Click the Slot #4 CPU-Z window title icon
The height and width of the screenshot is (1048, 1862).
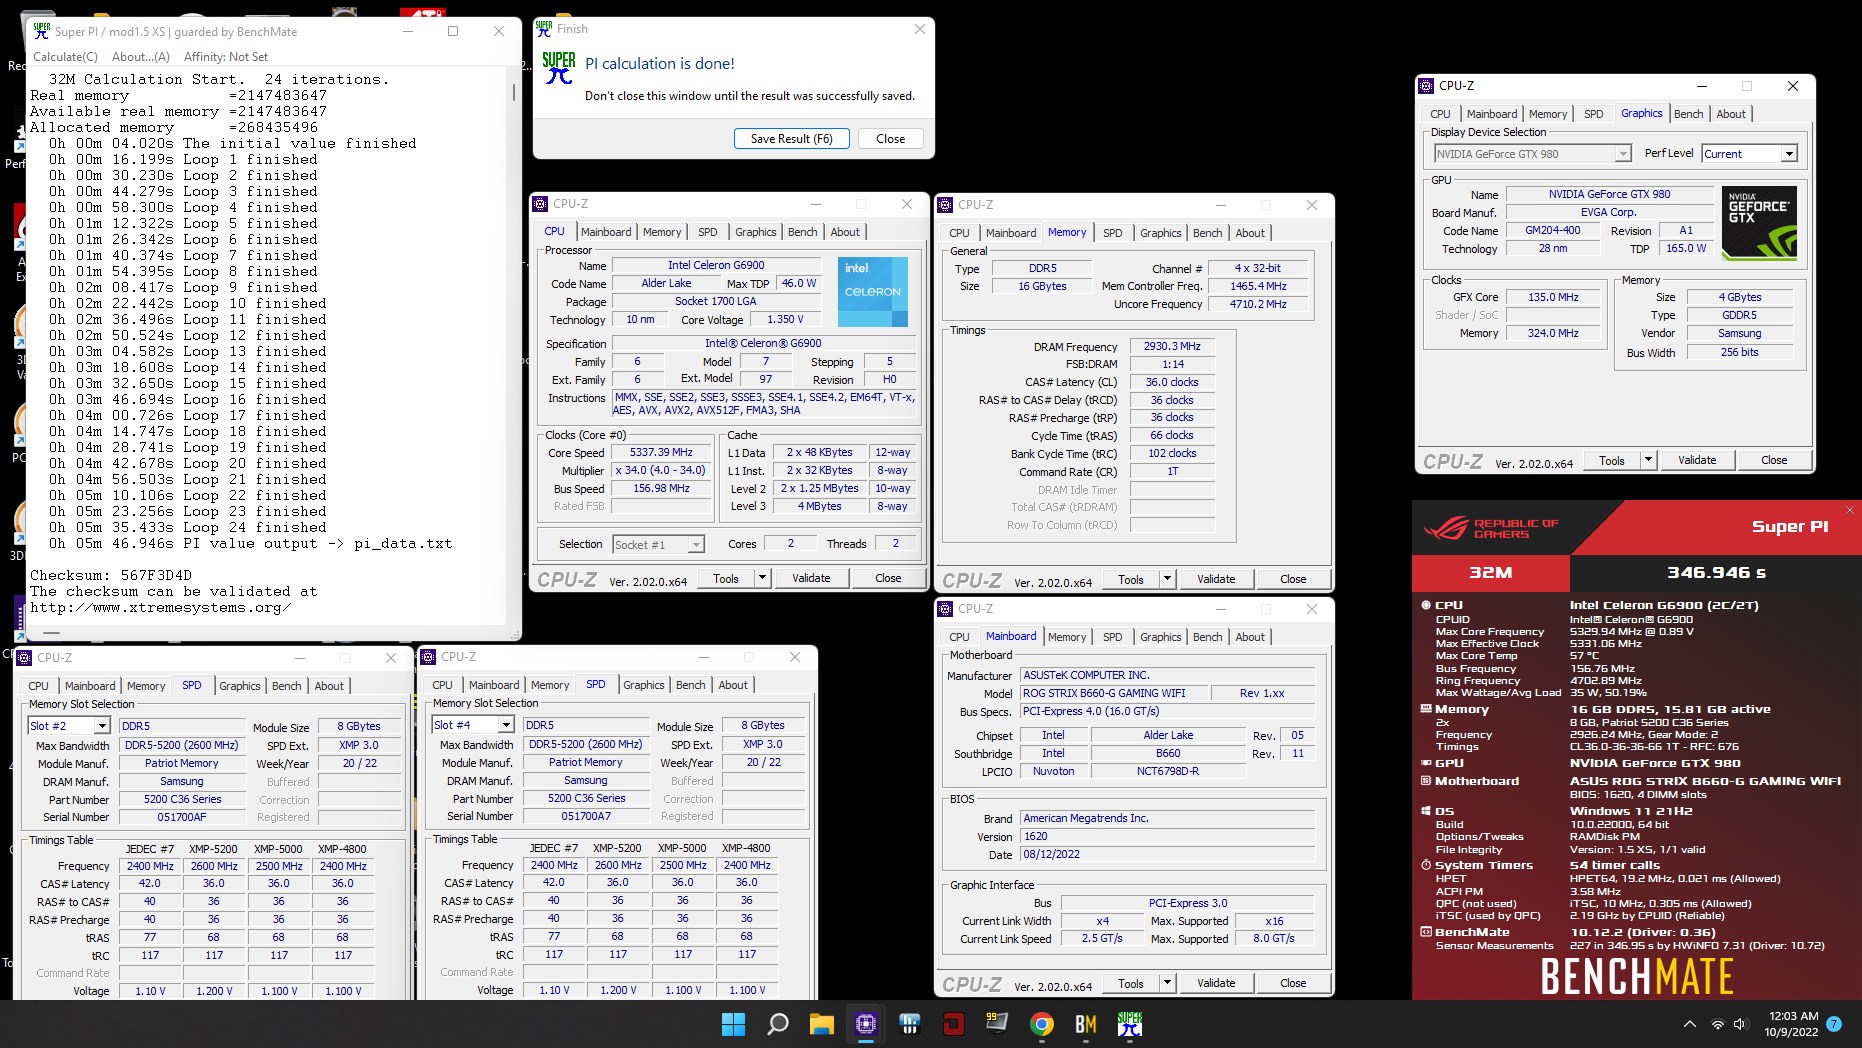429,657
